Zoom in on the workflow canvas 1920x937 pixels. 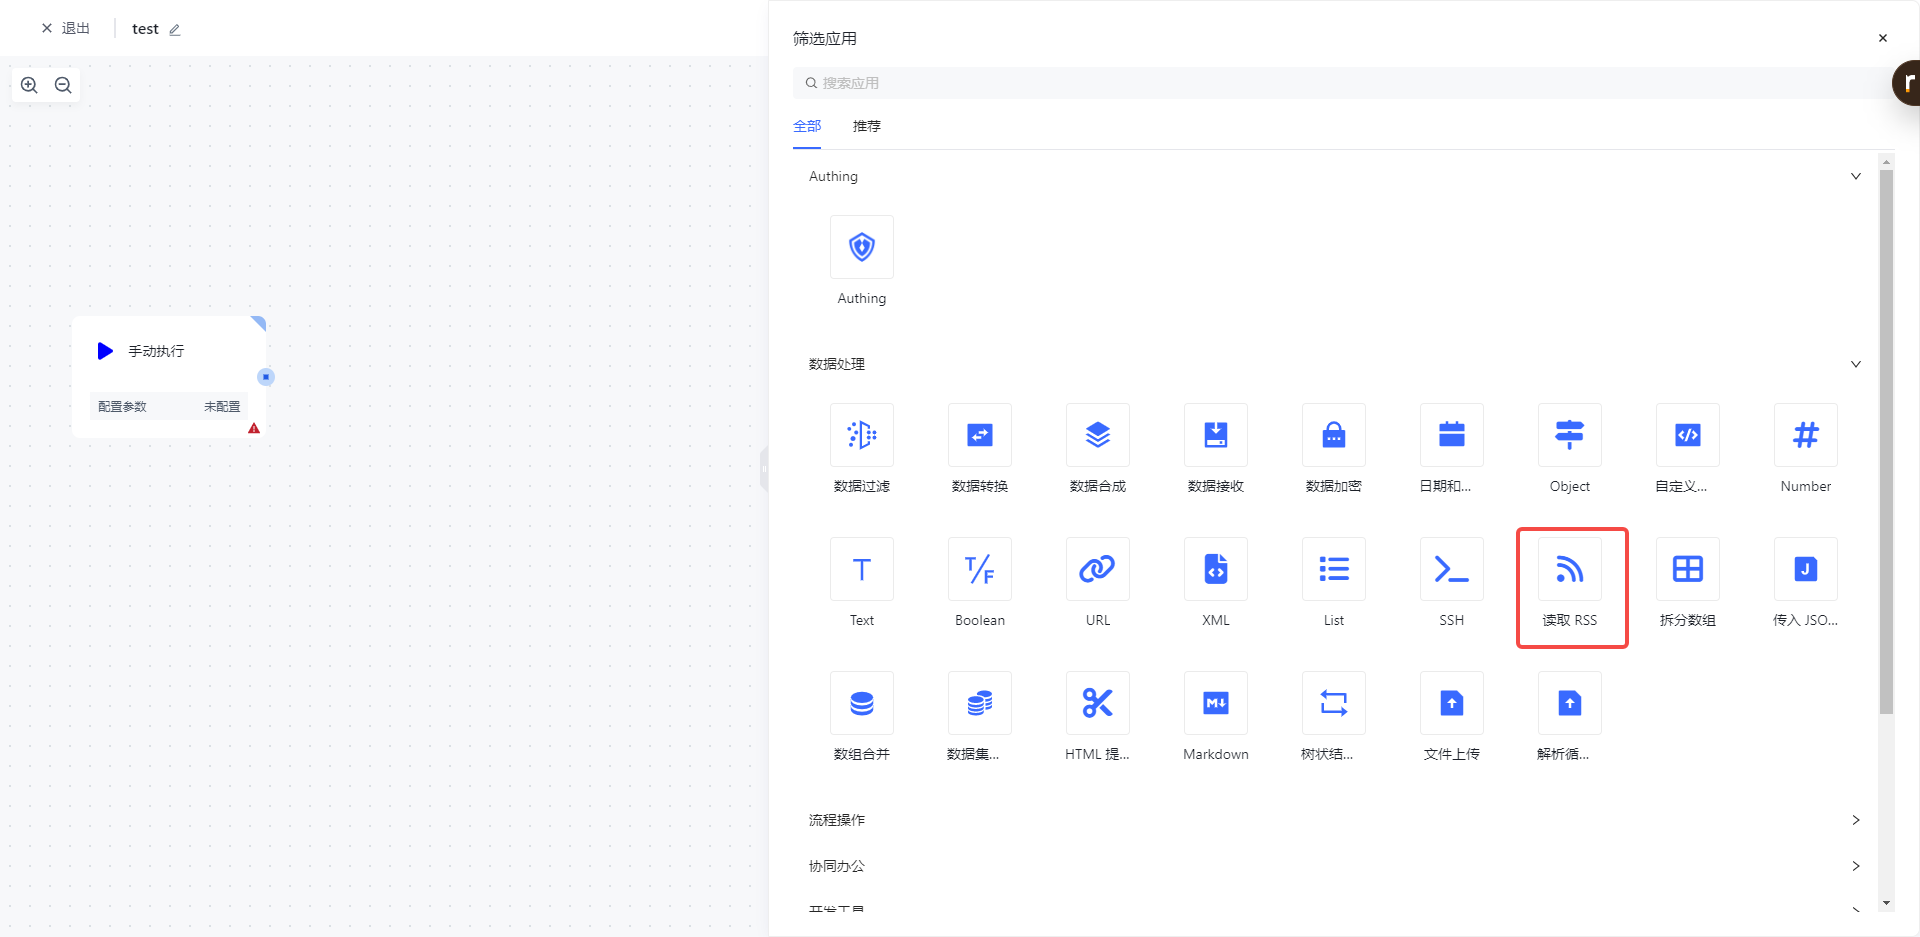point(30,86)
